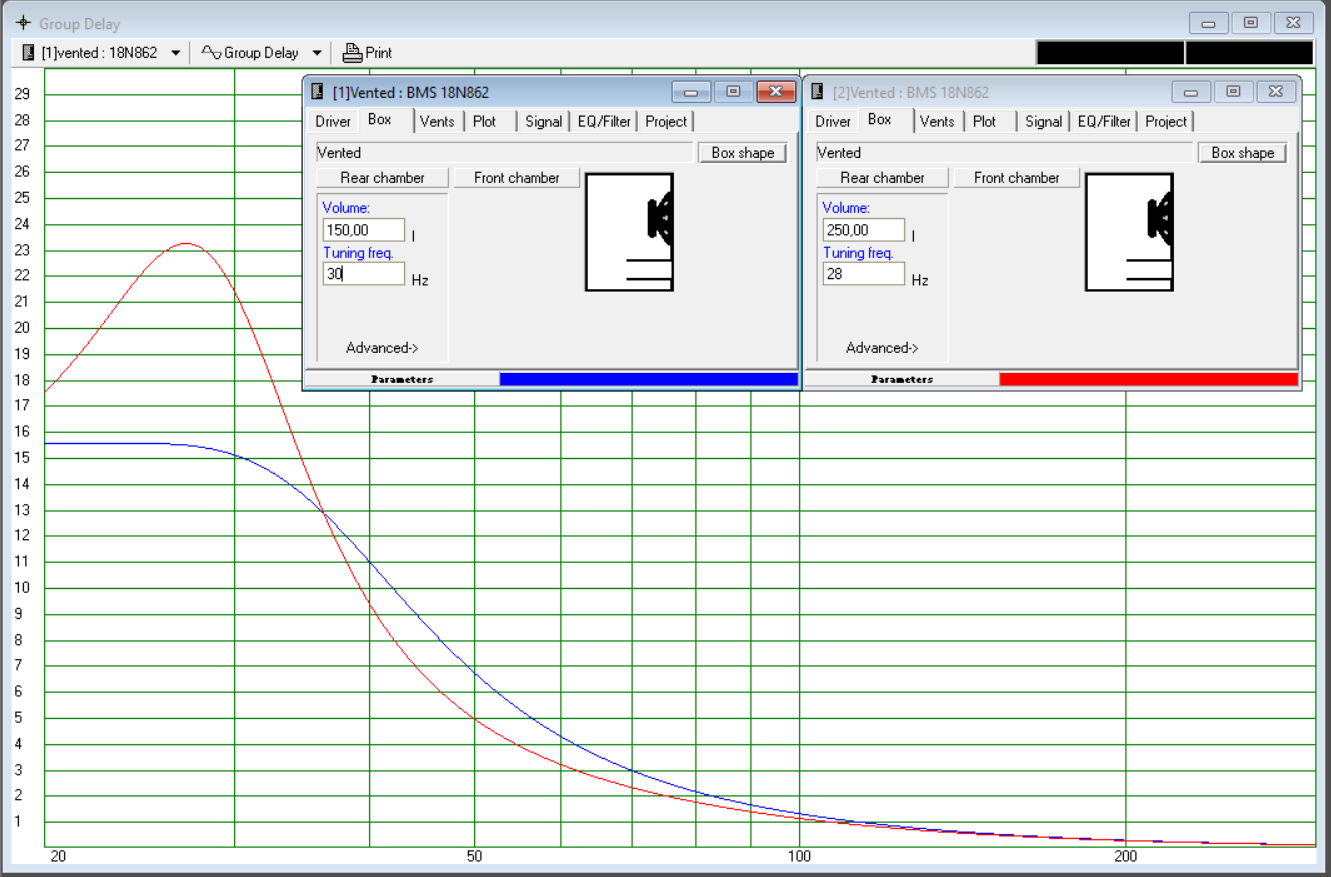Click the [1]Vented window title bar icon
This screenshot has height=877, width=1331.
pos(318,92)
